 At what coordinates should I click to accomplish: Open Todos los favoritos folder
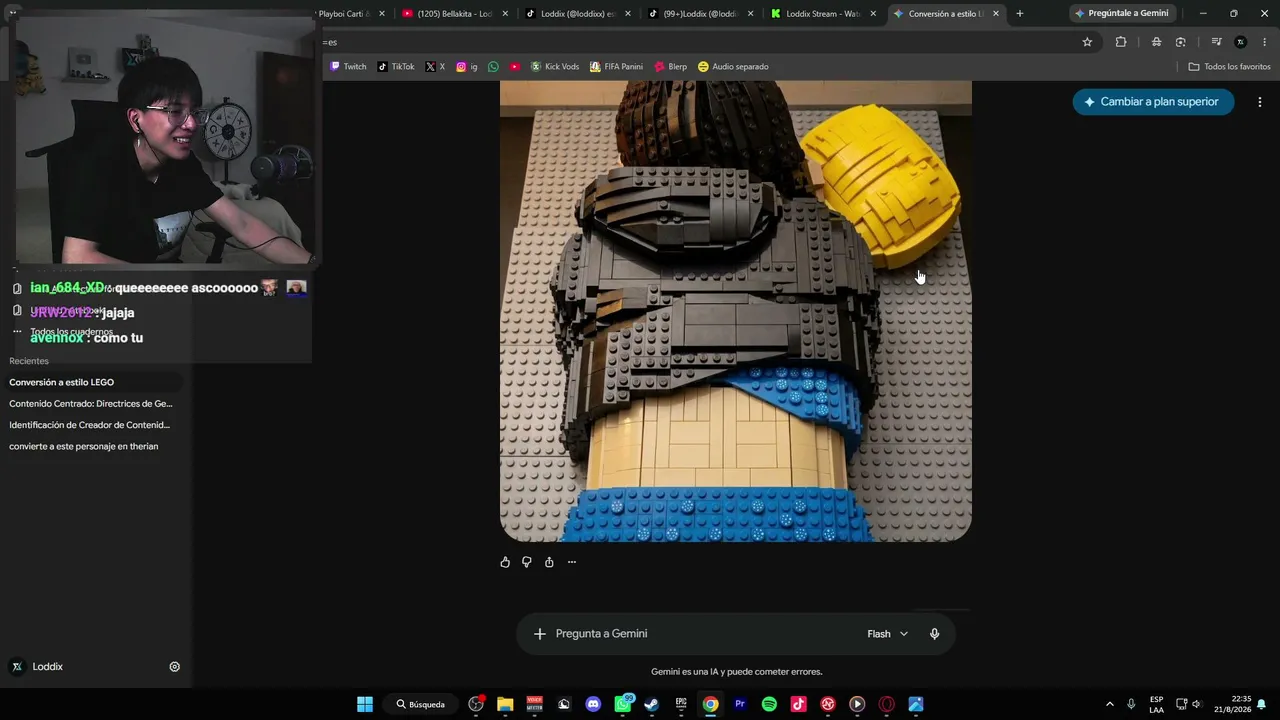click(x=1229, y=67)
